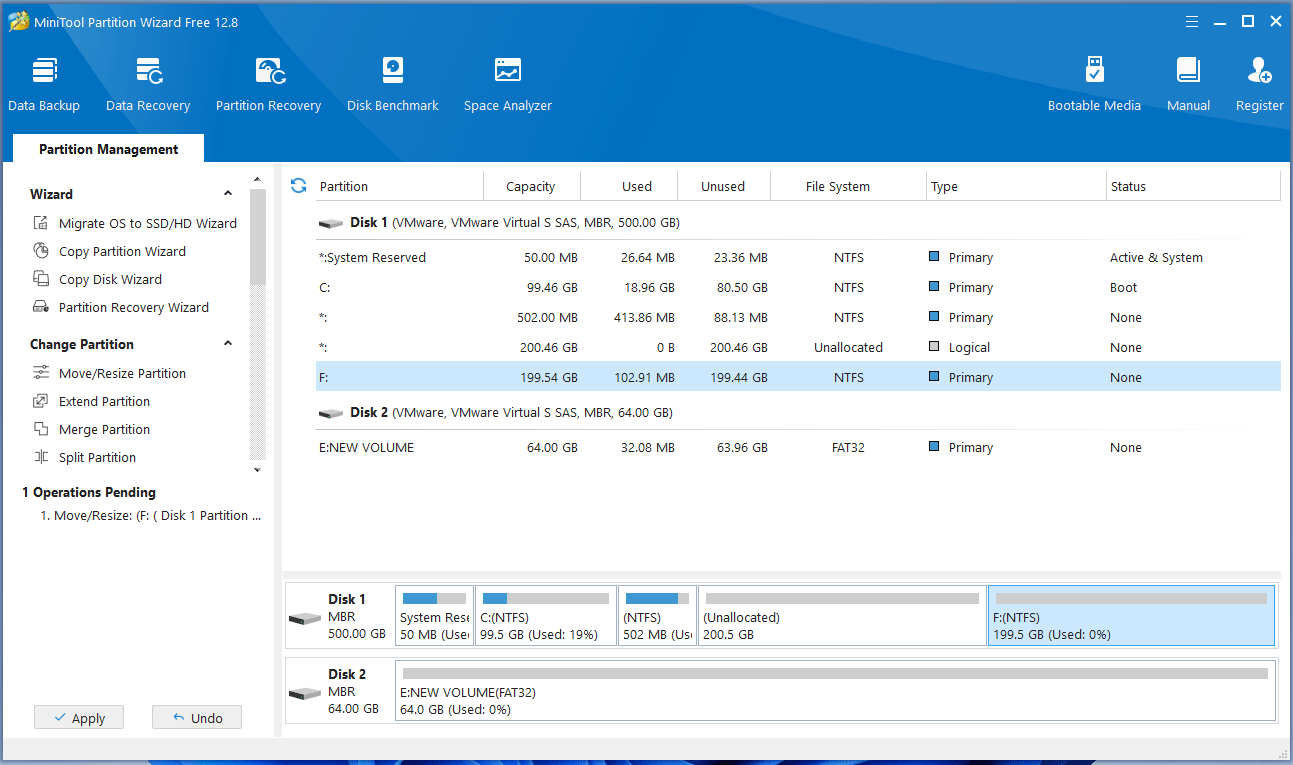Sort by the Capacity column header
The height and width of the screenshot is (765, 1293).
(x=531, y=186)
